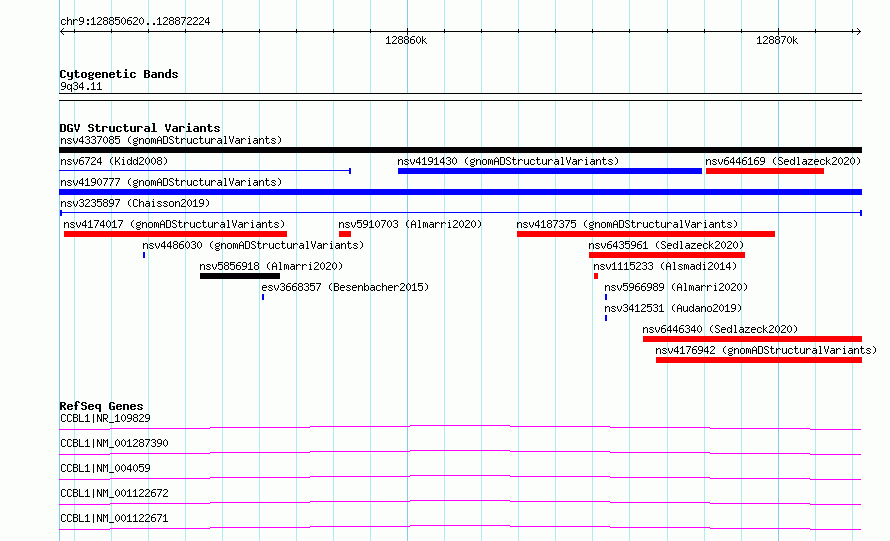Click tiny blue esv3668357 marker
The width and height of the screenshot is (890, 541).
coord(263,297)
